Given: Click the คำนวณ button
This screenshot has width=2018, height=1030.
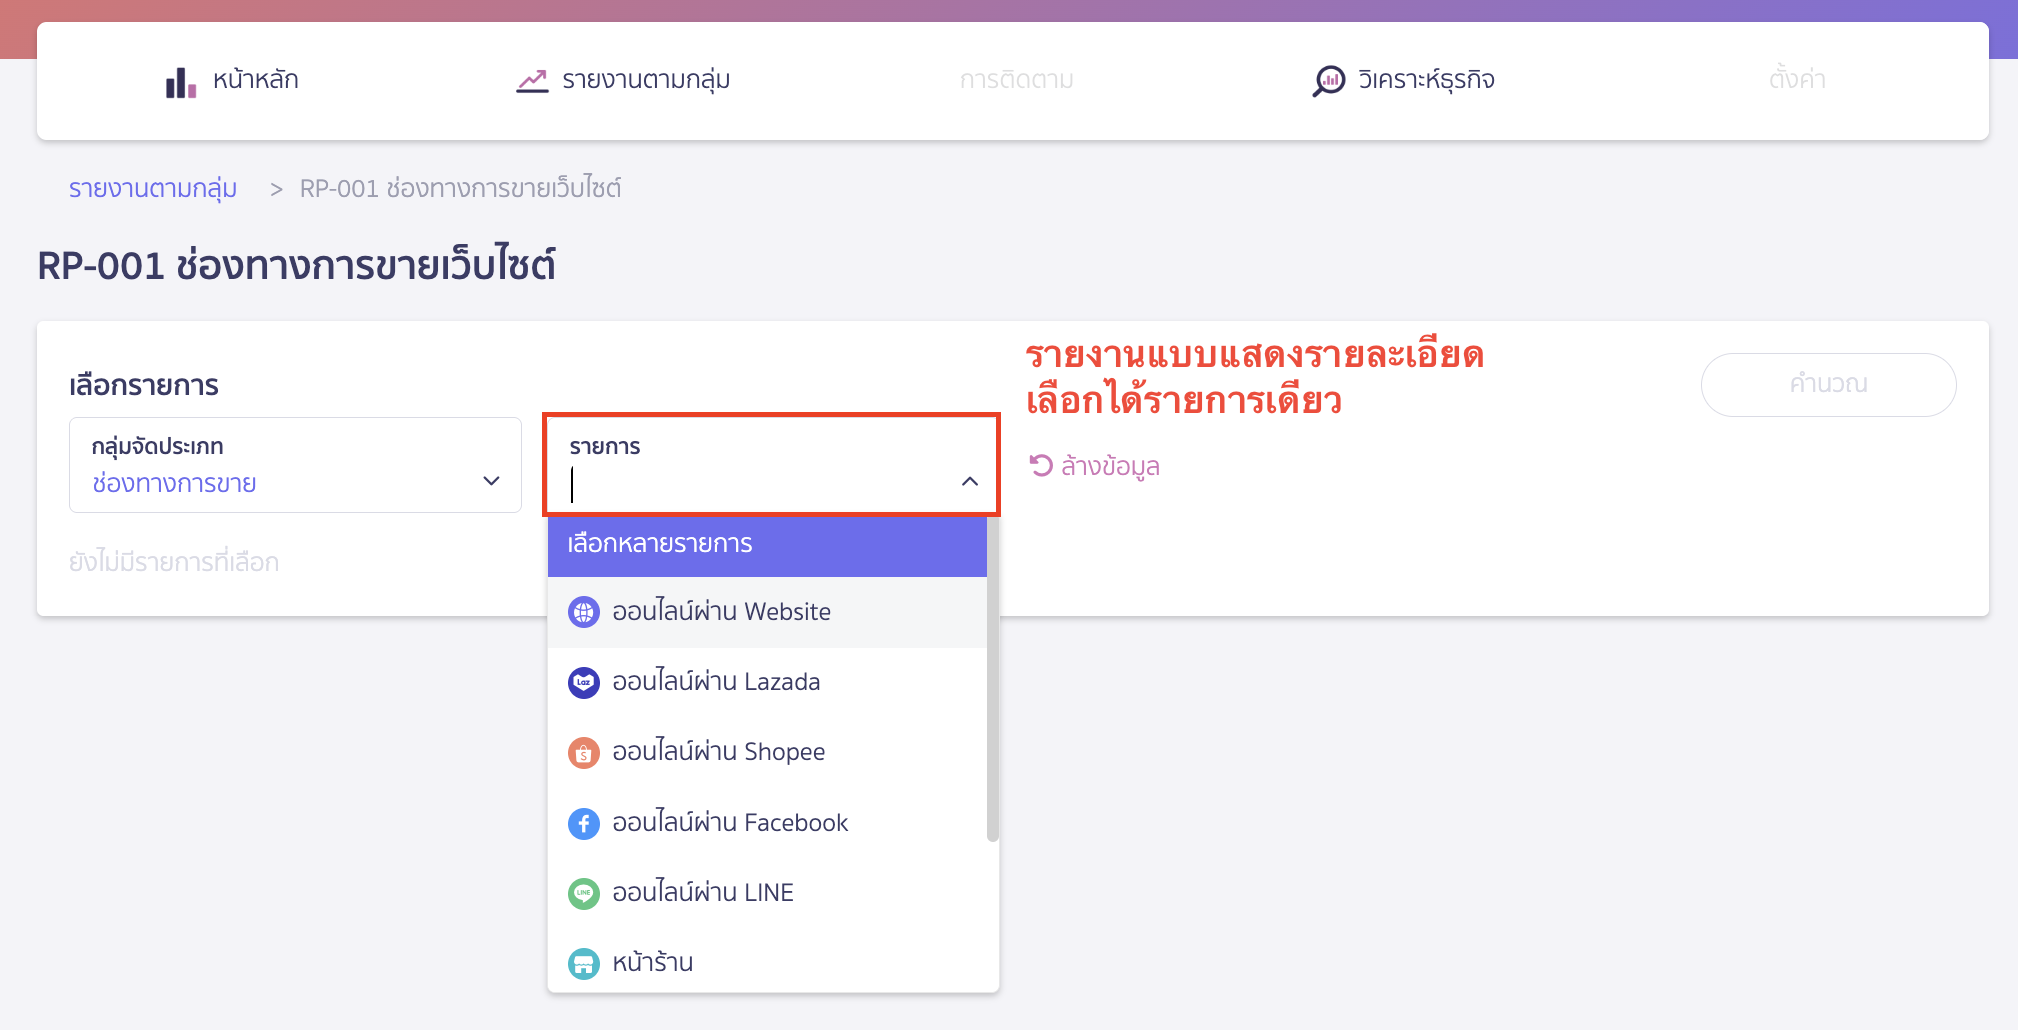Looking at the screenshot, I should (x=1828, y=385).
